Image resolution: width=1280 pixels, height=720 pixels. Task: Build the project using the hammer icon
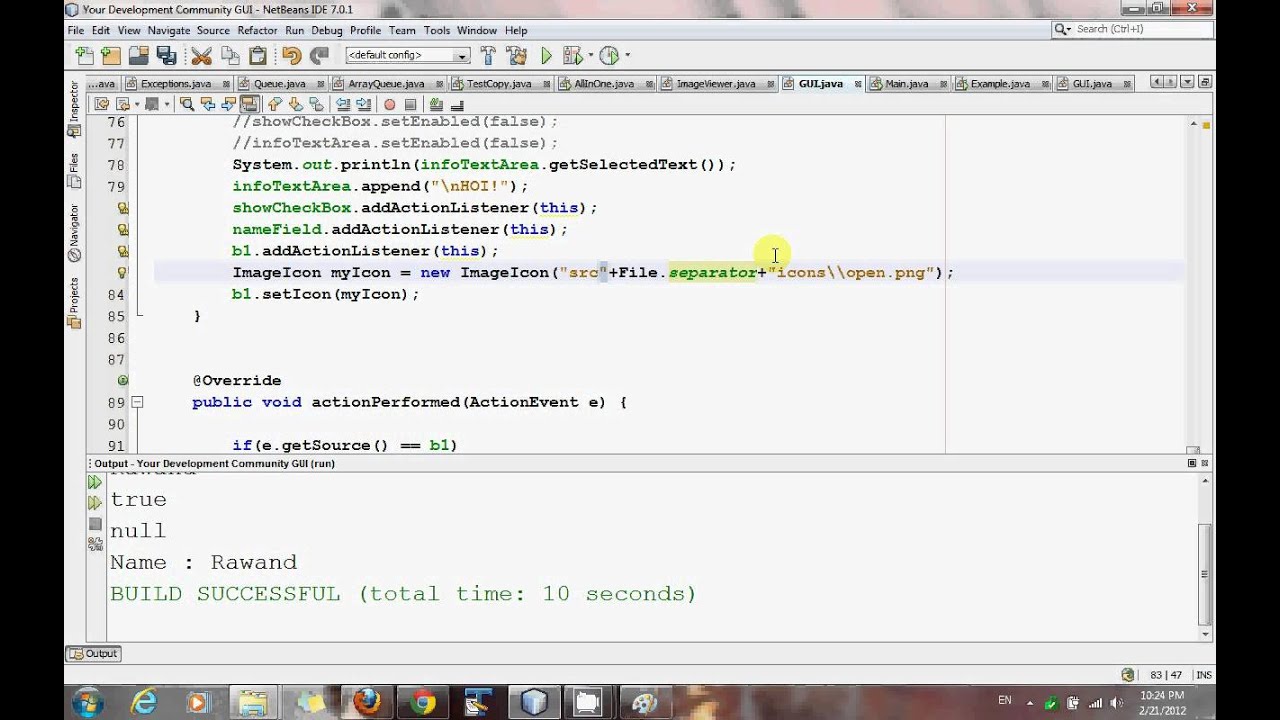pyautogui.click(x=488, y=55)
